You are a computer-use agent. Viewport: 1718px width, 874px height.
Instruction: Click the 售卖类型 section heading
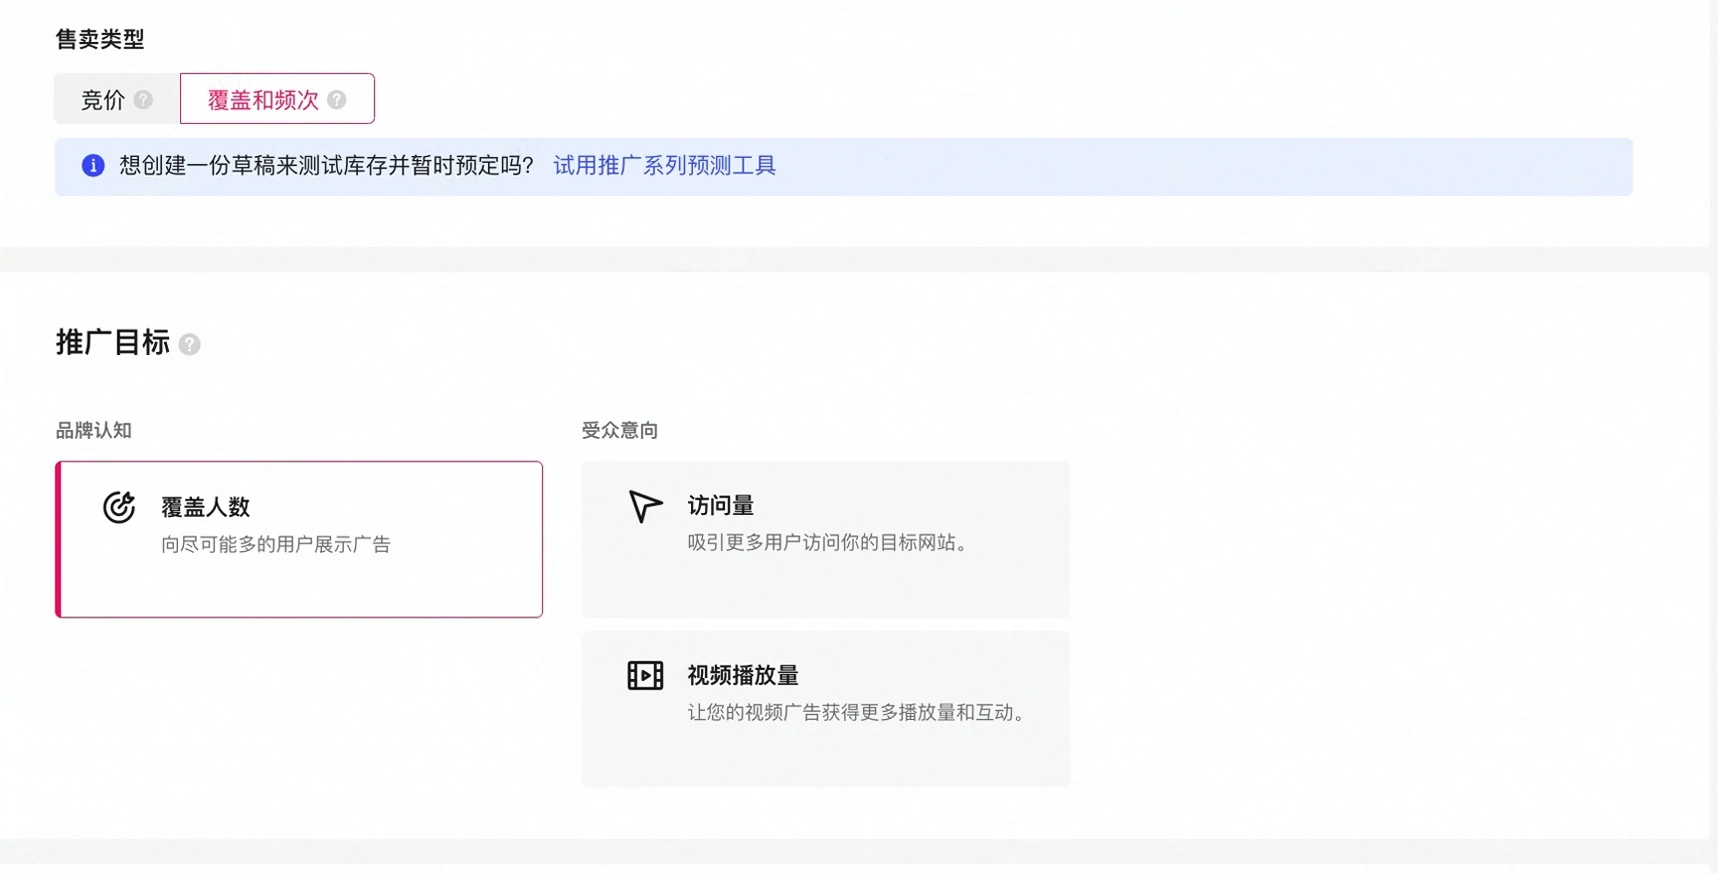click(x=100, y=39)
